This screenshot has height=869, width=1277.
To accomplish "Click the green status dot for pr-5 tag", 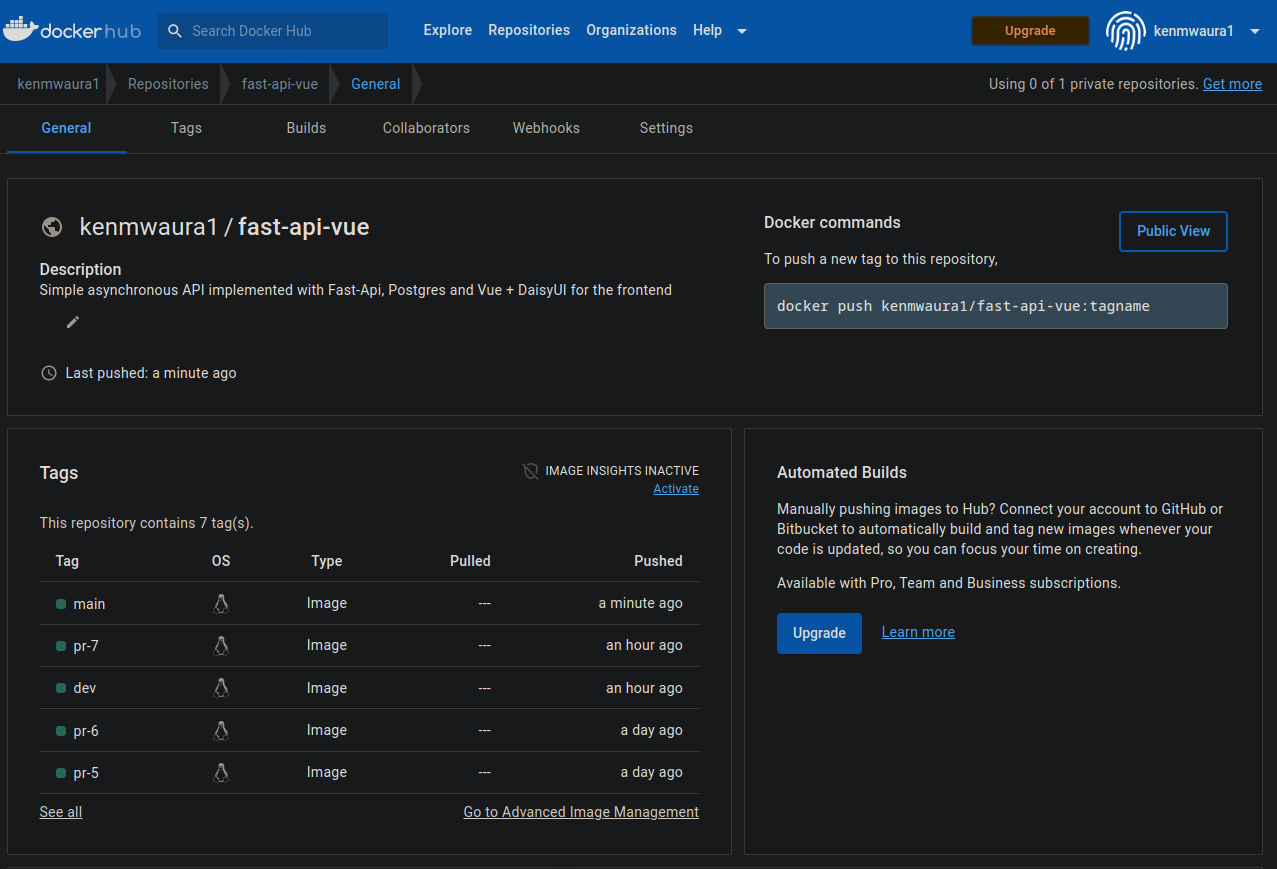I will coord(61,773).
